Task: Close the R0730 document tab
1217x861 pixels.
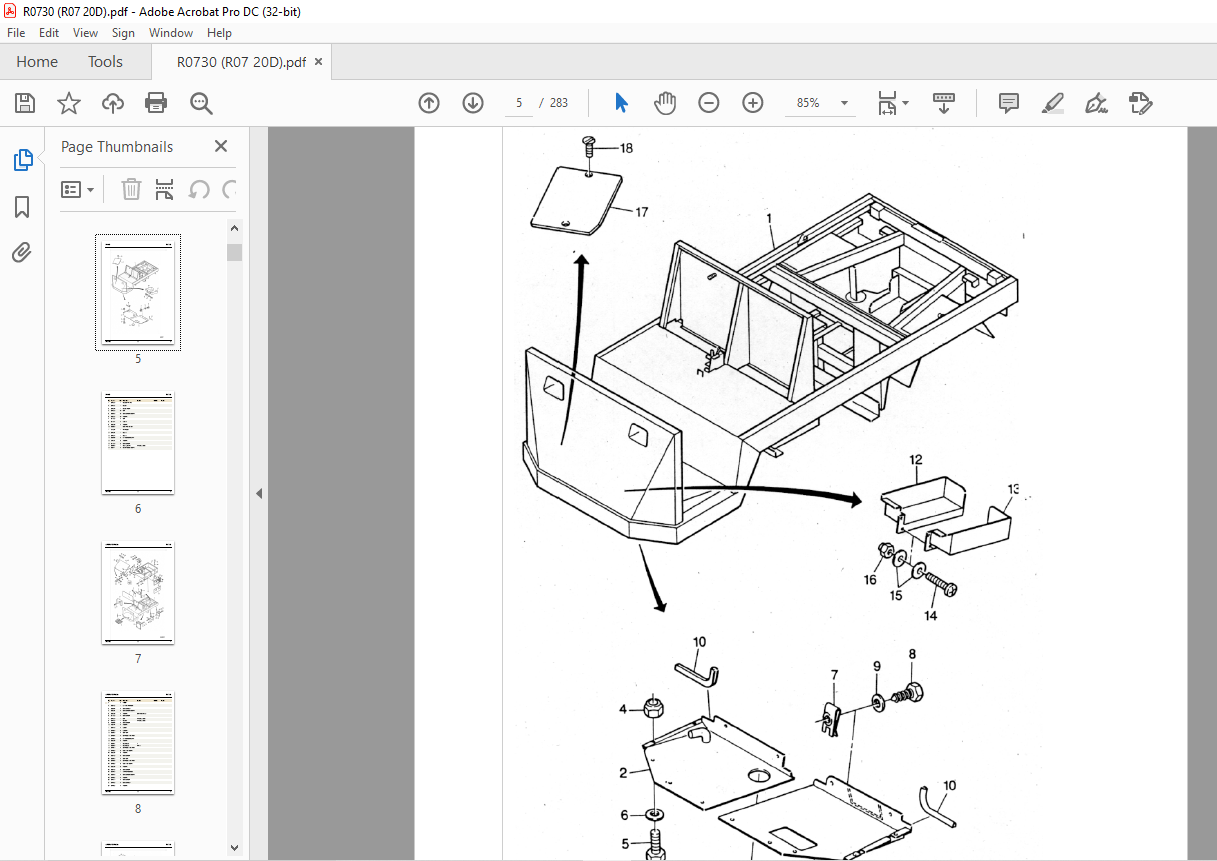Action: [319, 62]
